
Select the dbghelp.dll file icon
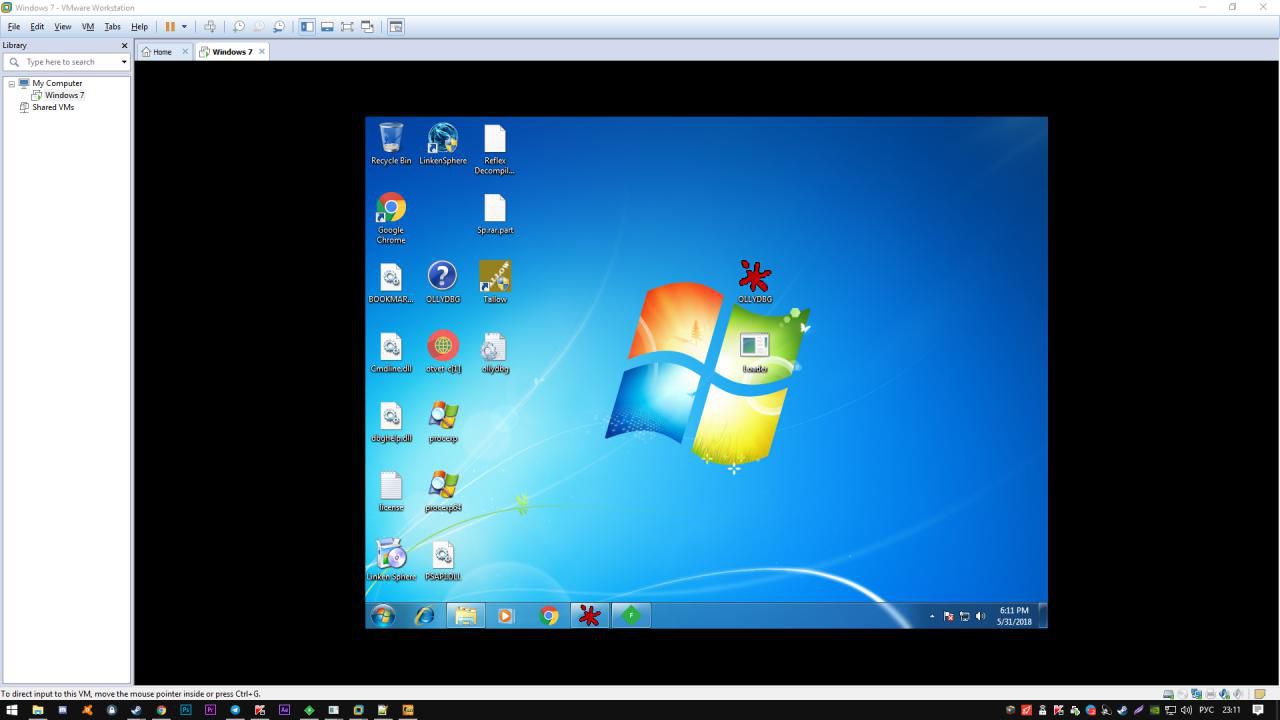[391, 422]
